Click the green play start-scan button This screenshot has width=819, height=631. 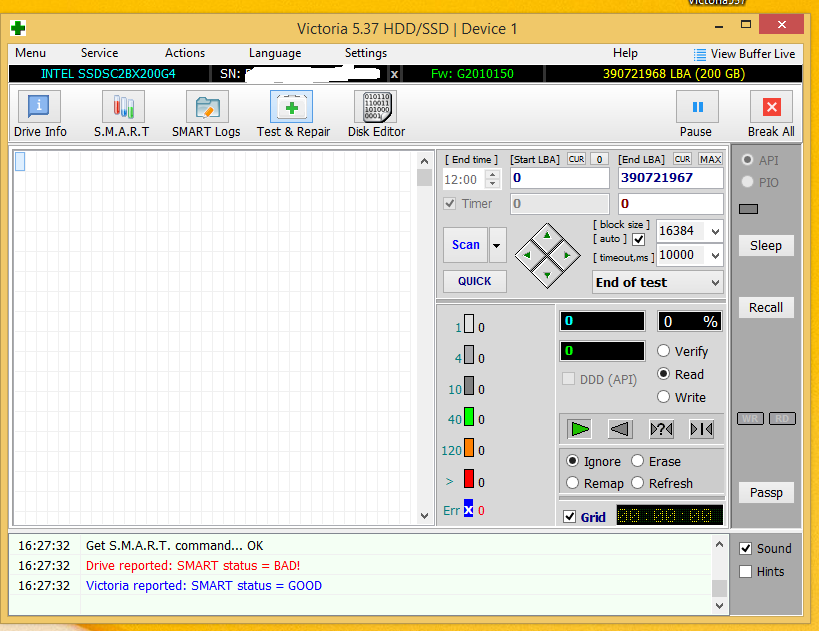(580, 429)
